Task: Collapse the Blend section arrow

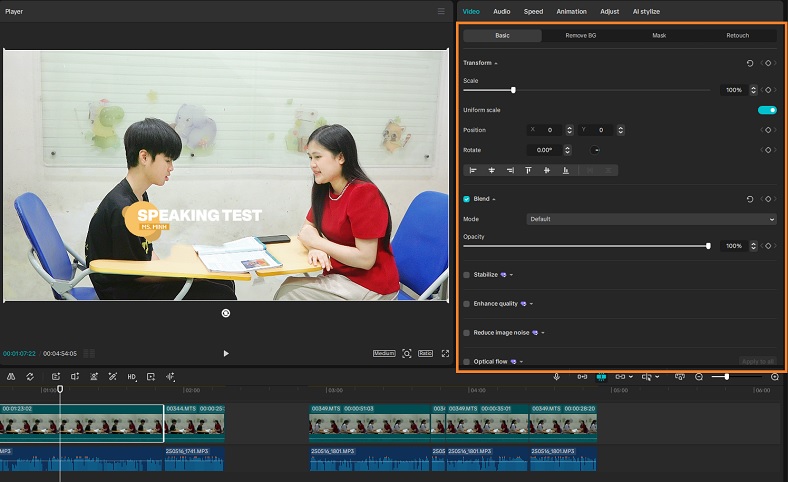Action: coord(494,199)
